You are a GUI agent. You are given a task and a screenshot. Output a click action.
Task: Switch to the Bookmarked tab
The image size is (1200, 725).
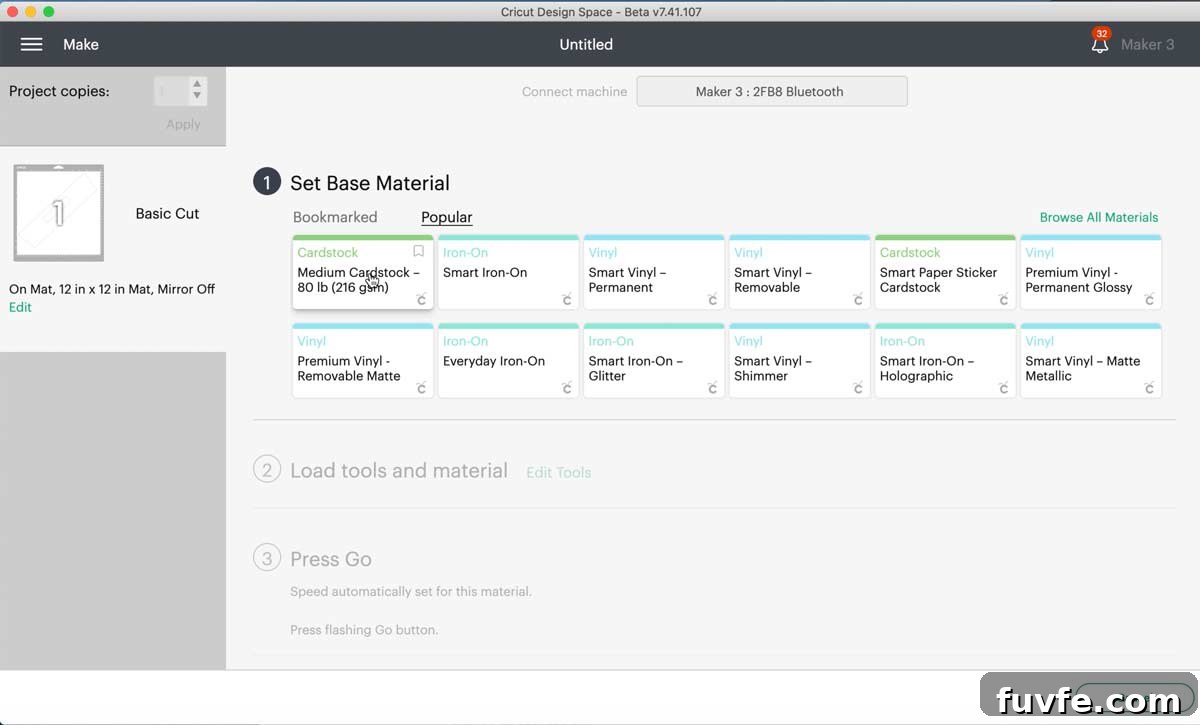(335, 217)
